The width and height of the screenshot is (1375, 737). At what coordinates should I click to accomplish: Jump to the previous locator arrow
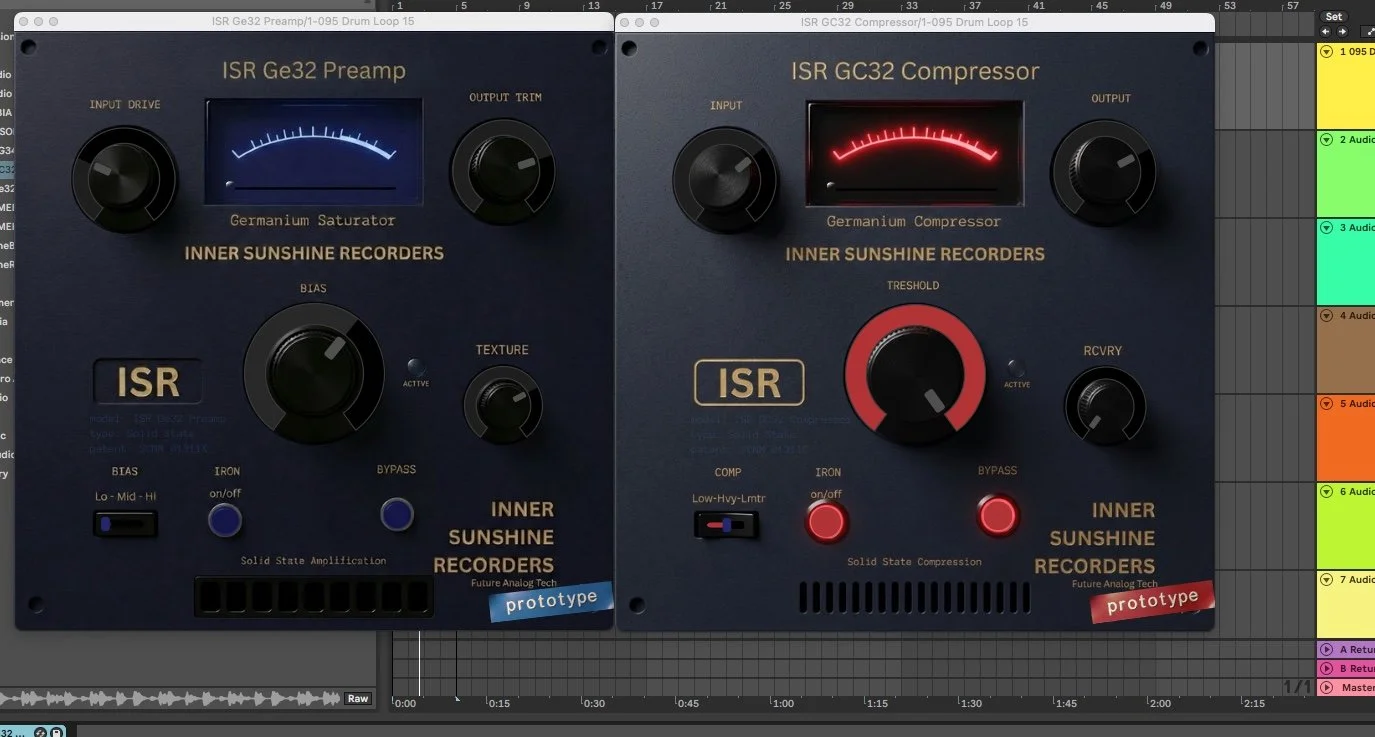(x=1326, y=32)
